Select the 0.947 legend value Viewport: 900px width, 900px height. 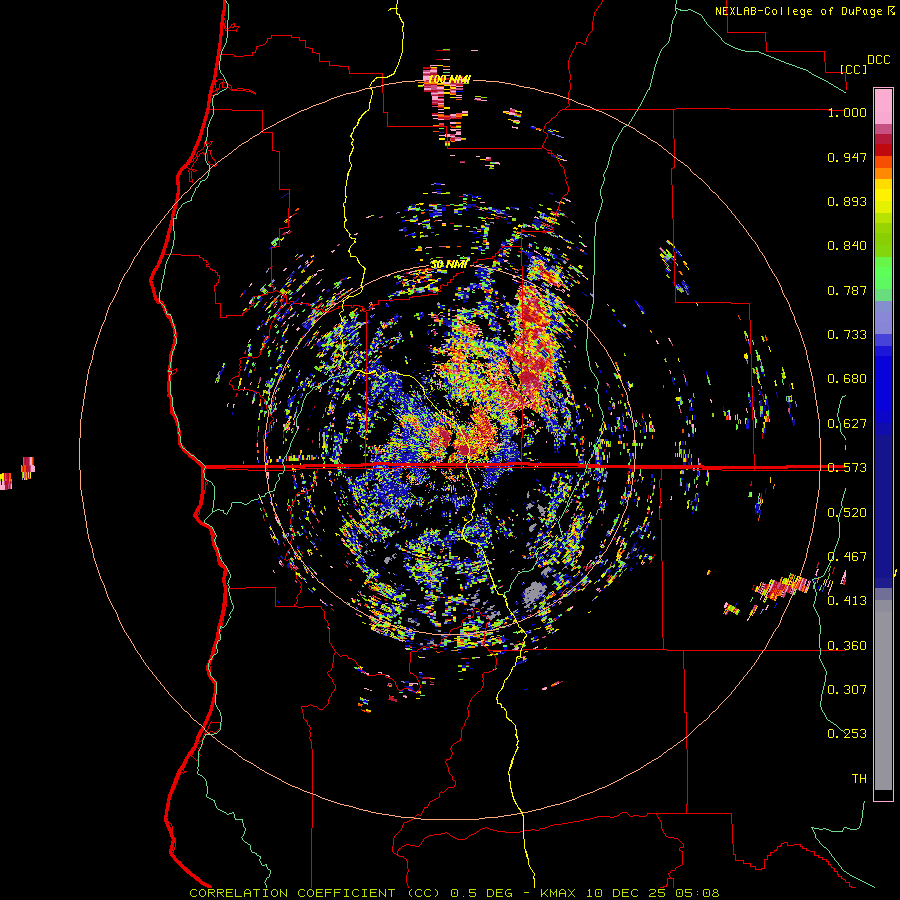[847, 157]
